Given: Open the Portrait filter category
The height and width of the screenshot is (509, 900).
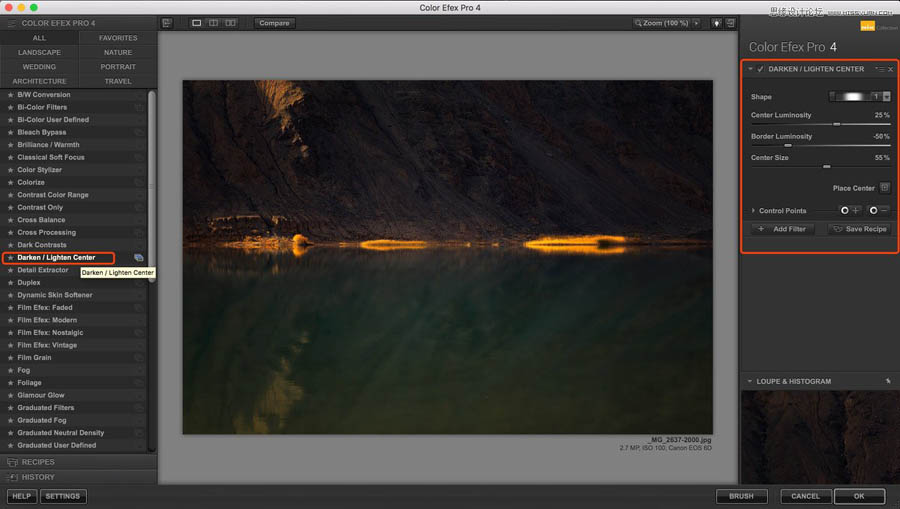Looking at the screenshot, I should [x=118, y=67].
